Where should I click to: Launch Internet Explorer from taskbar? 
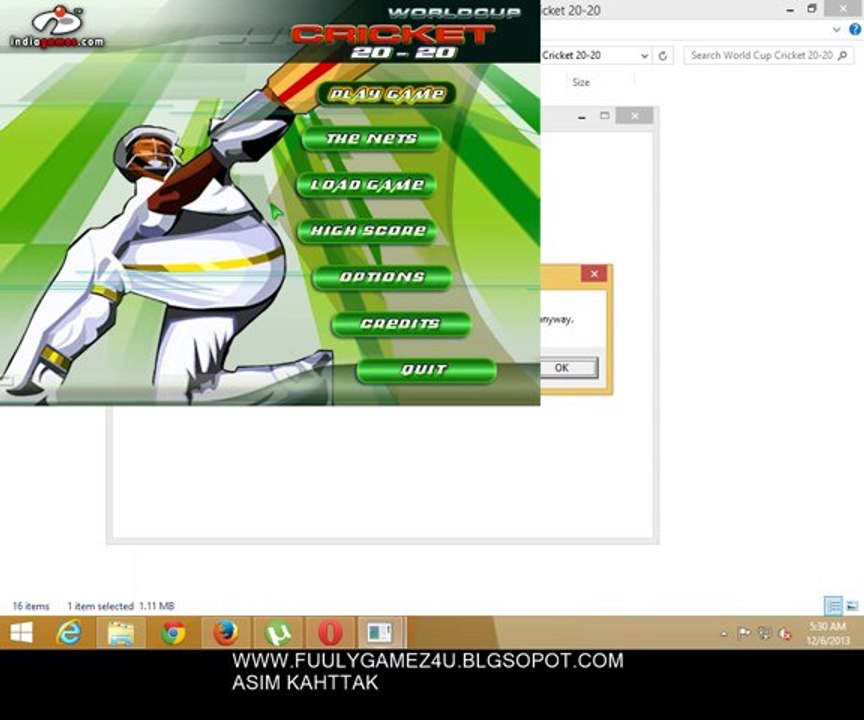click(x=69, y=633)
